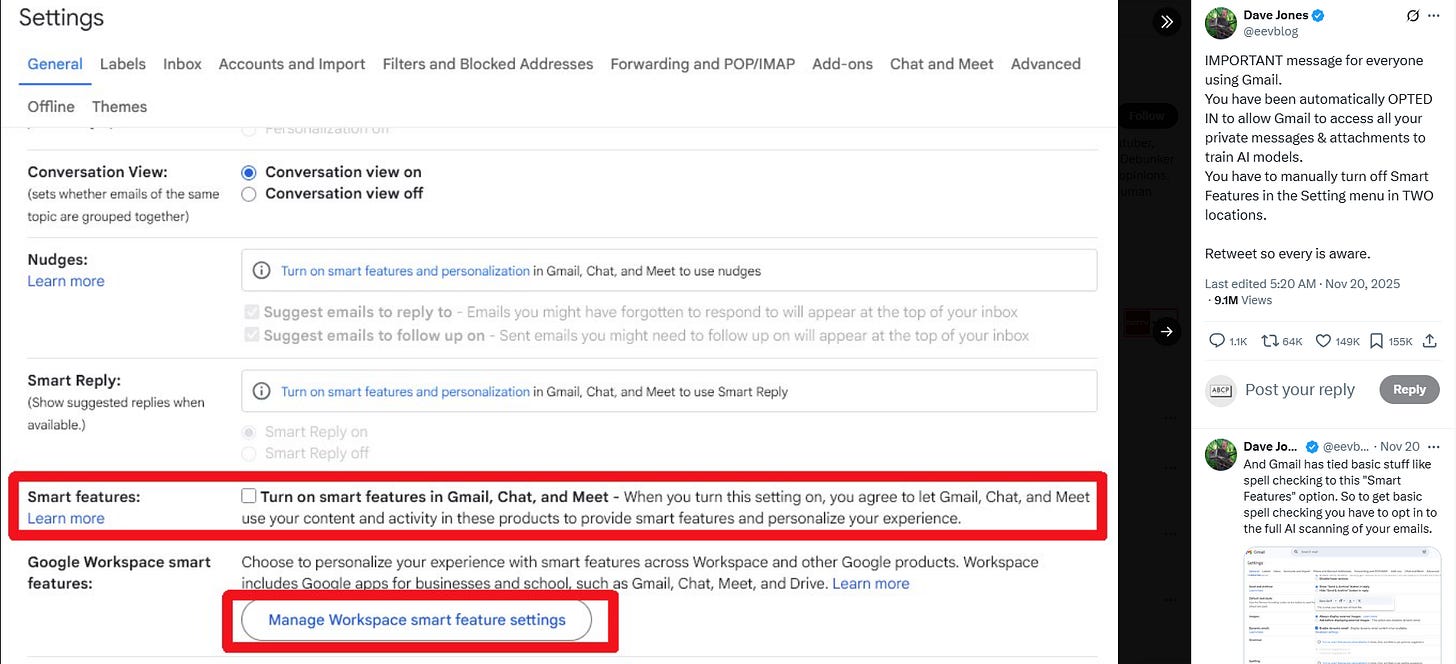Switch to the Add-ons tab
The image size is (1456, 664).
[842, 64]
